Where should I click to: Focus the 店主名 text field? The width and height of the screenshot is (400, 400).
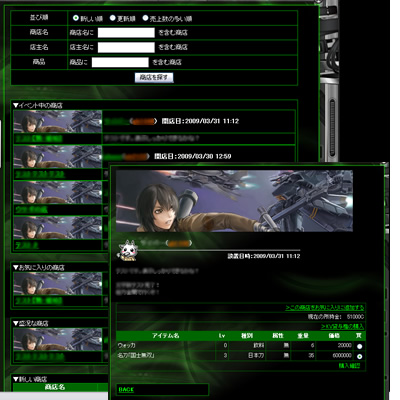[126, 47]
